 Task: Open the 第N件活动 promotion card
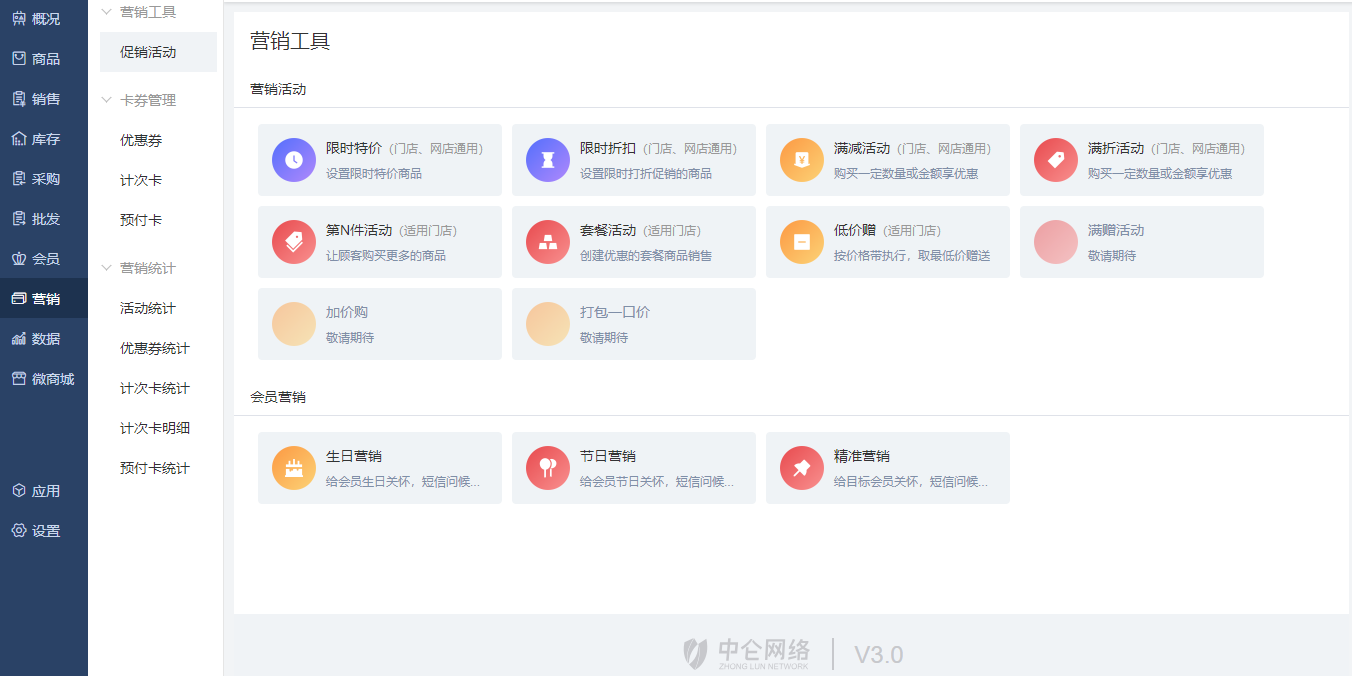379,242
